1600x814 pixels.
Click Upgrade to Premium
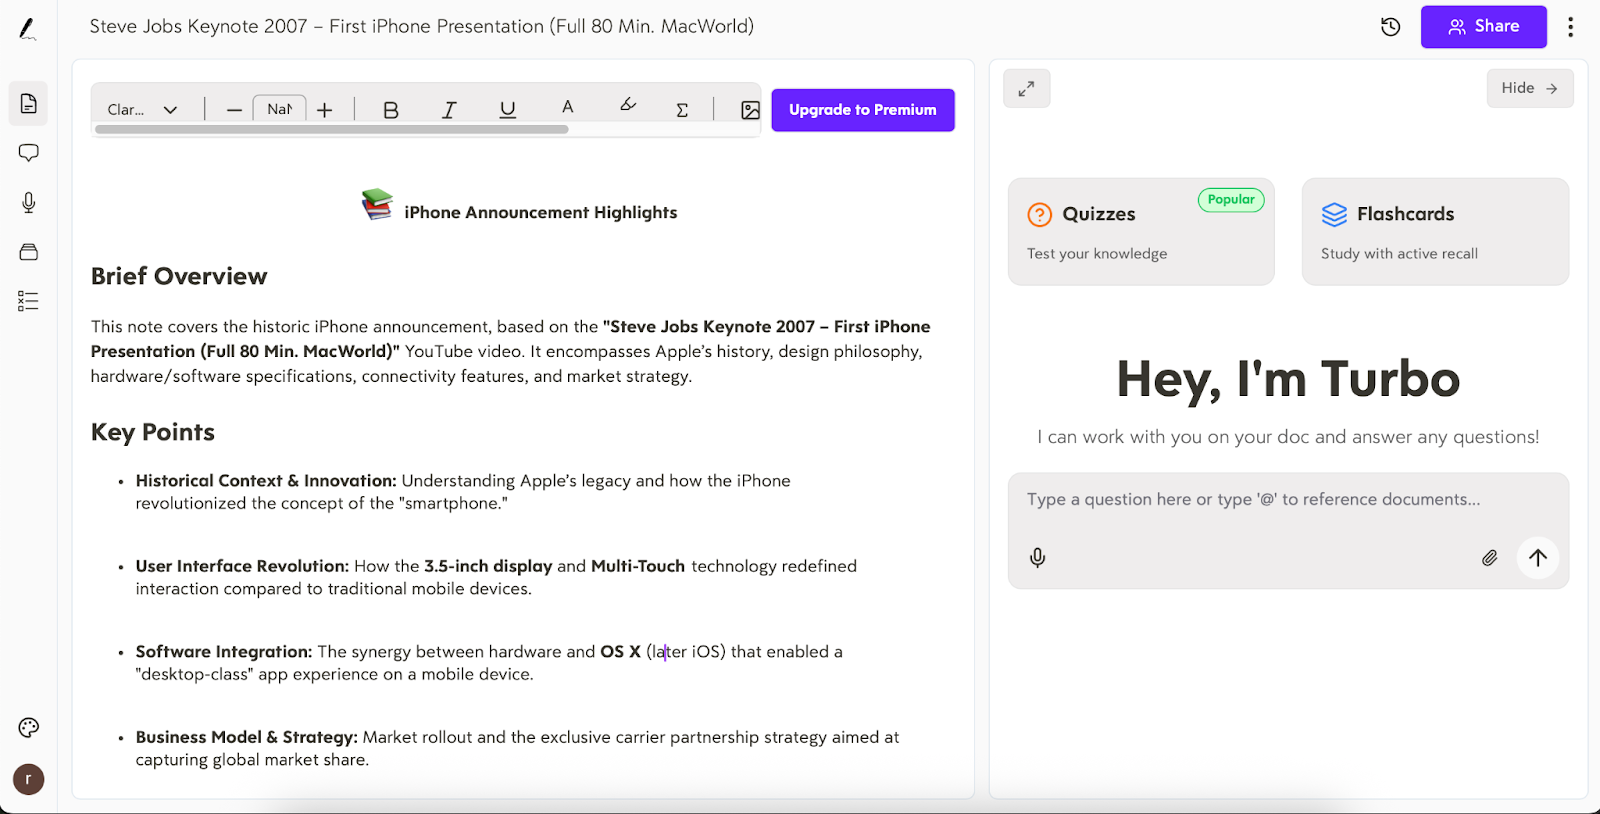click(863, 110)
